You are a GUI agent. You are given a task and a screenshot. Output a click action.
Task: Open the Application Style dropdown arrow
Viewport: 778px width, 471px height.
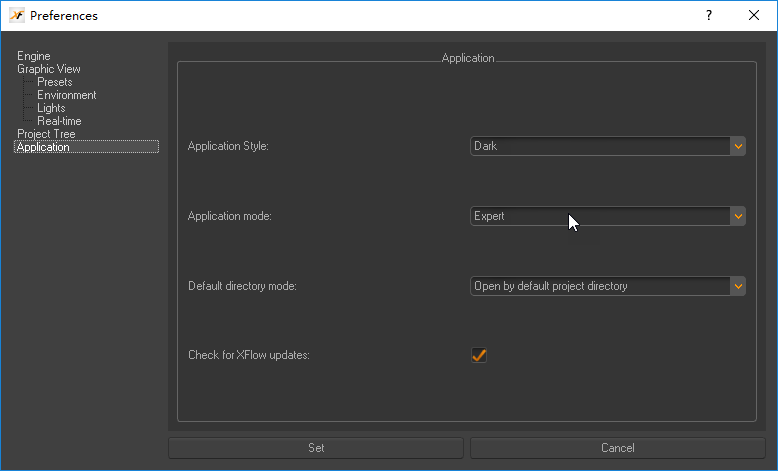point(738,146)
